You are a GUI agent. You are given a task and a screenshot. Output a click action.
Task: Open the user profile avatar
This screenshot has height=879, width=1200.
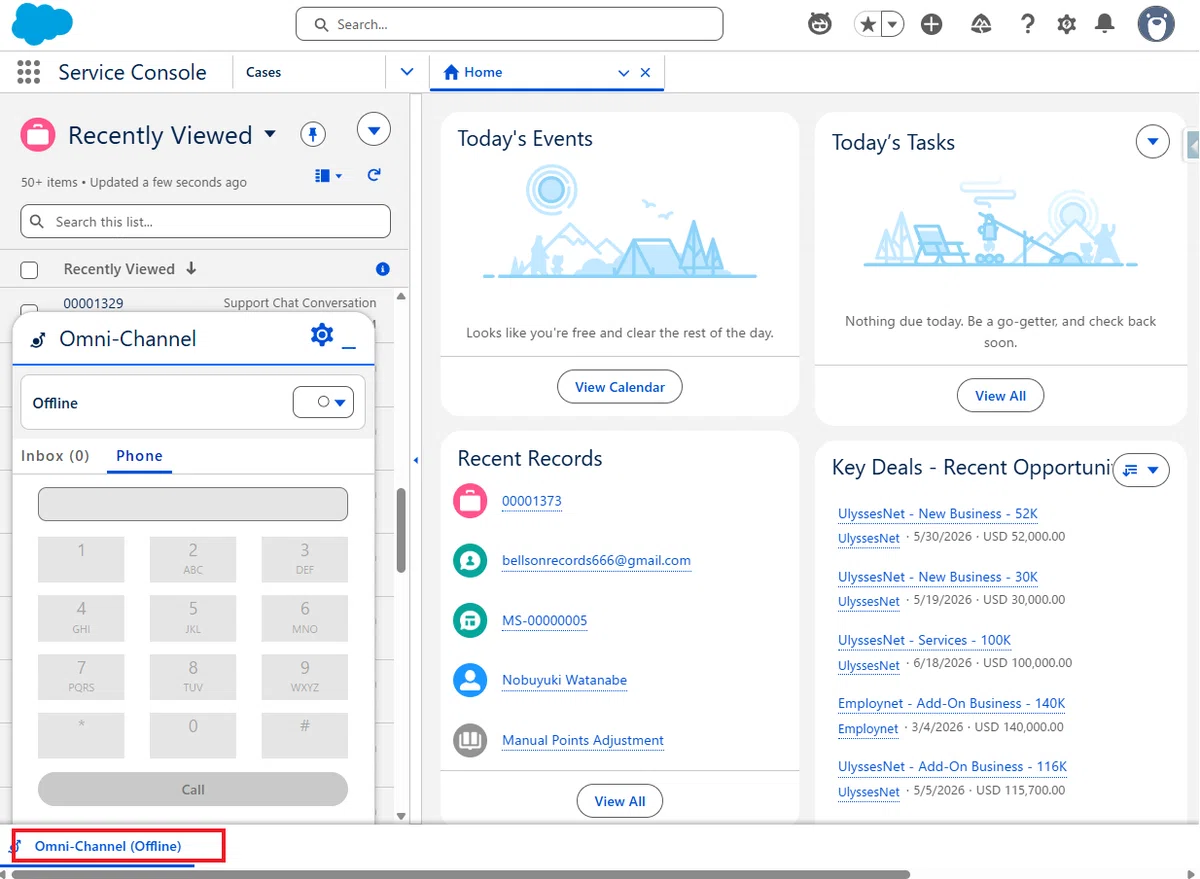coord(1156,24)
